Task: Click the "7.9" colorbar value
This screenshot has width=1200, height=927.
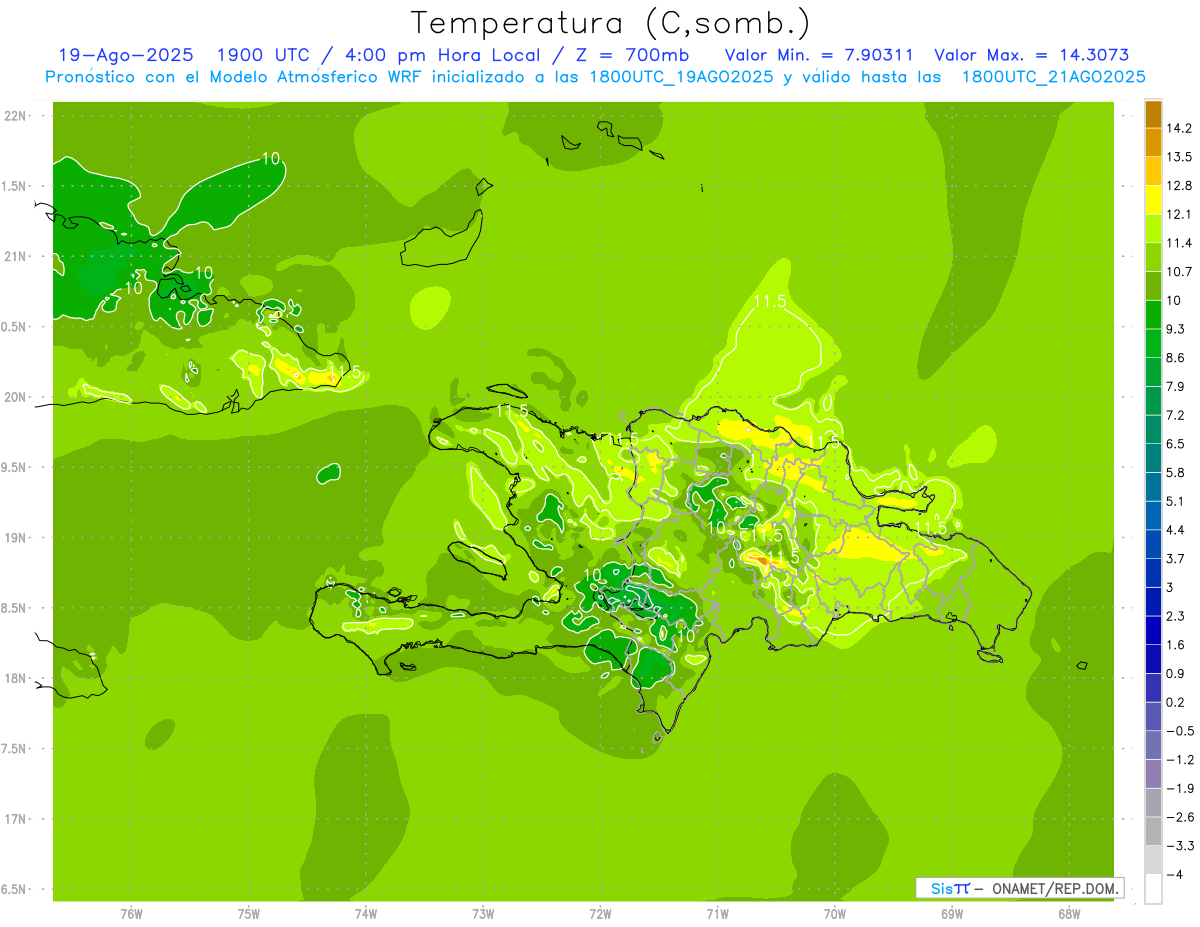Action: pyautogui.click(x=1175, y=386)
